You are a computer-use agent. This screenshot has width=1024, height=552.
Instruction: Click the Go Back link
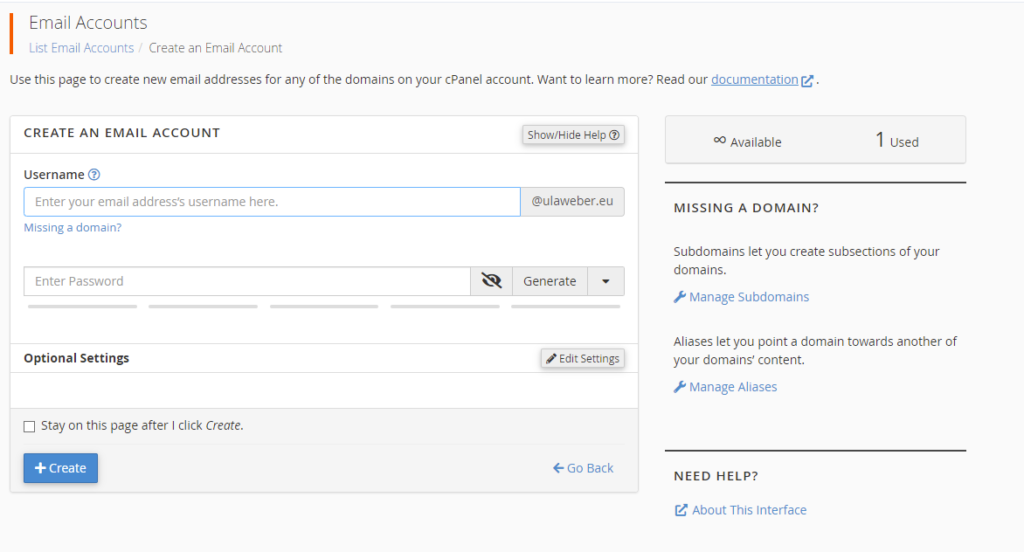coord(583,468)
